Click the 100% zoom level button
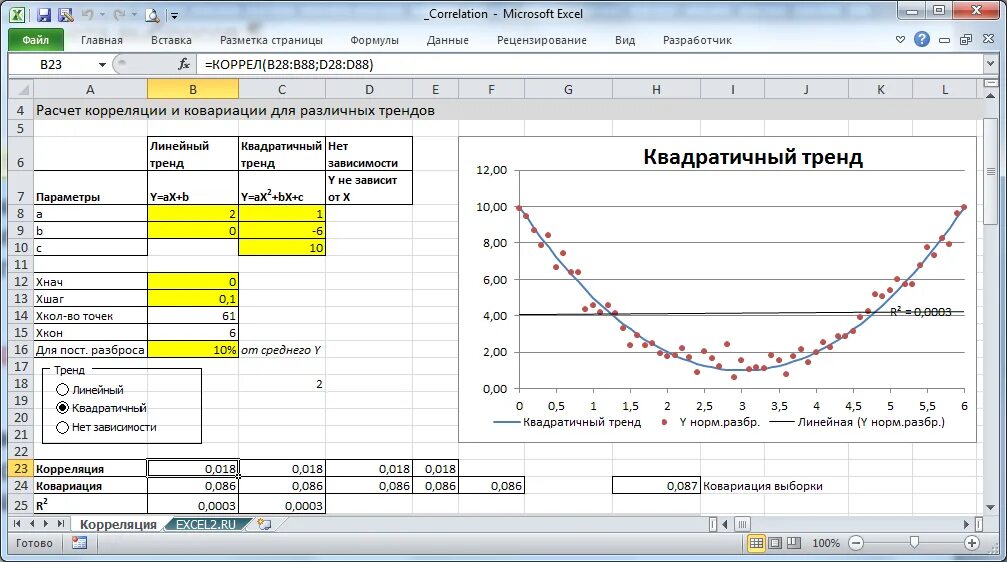This screenshot has height=562, width=1007. click(826, 543)
